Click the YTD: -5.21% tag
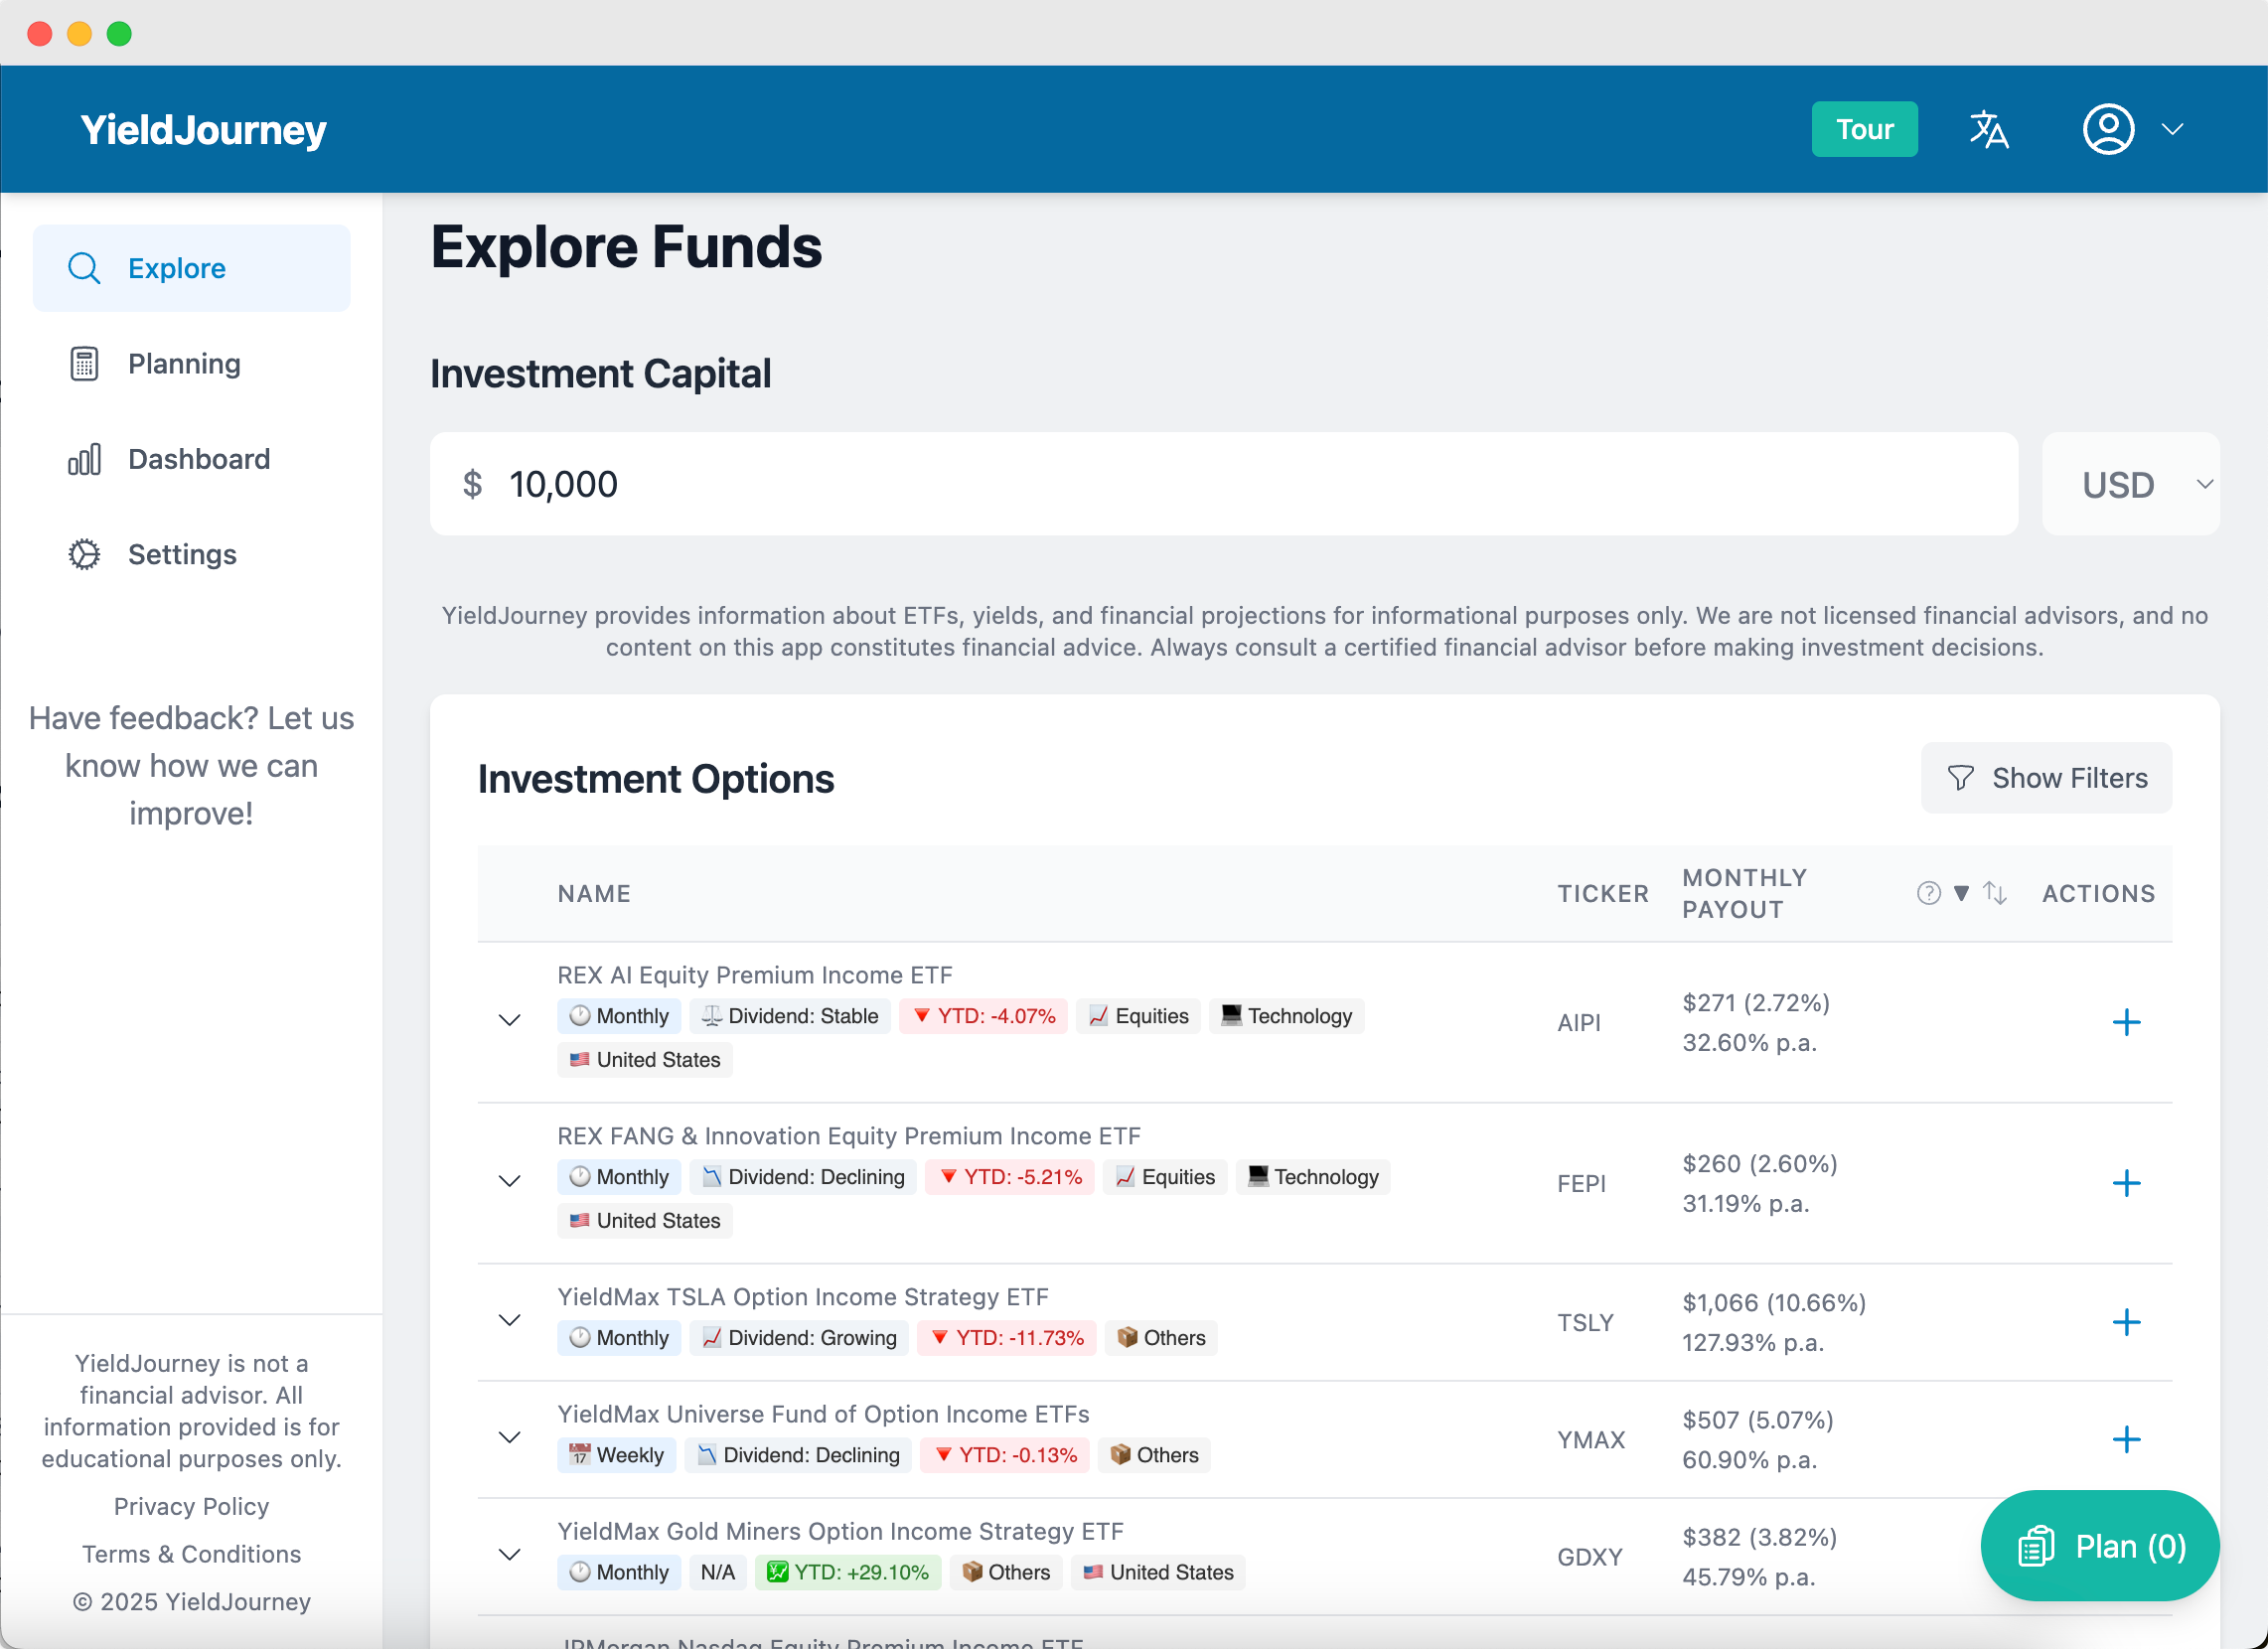The height and width of the screenshot is (1649, 2268). click(1010, 1177)
